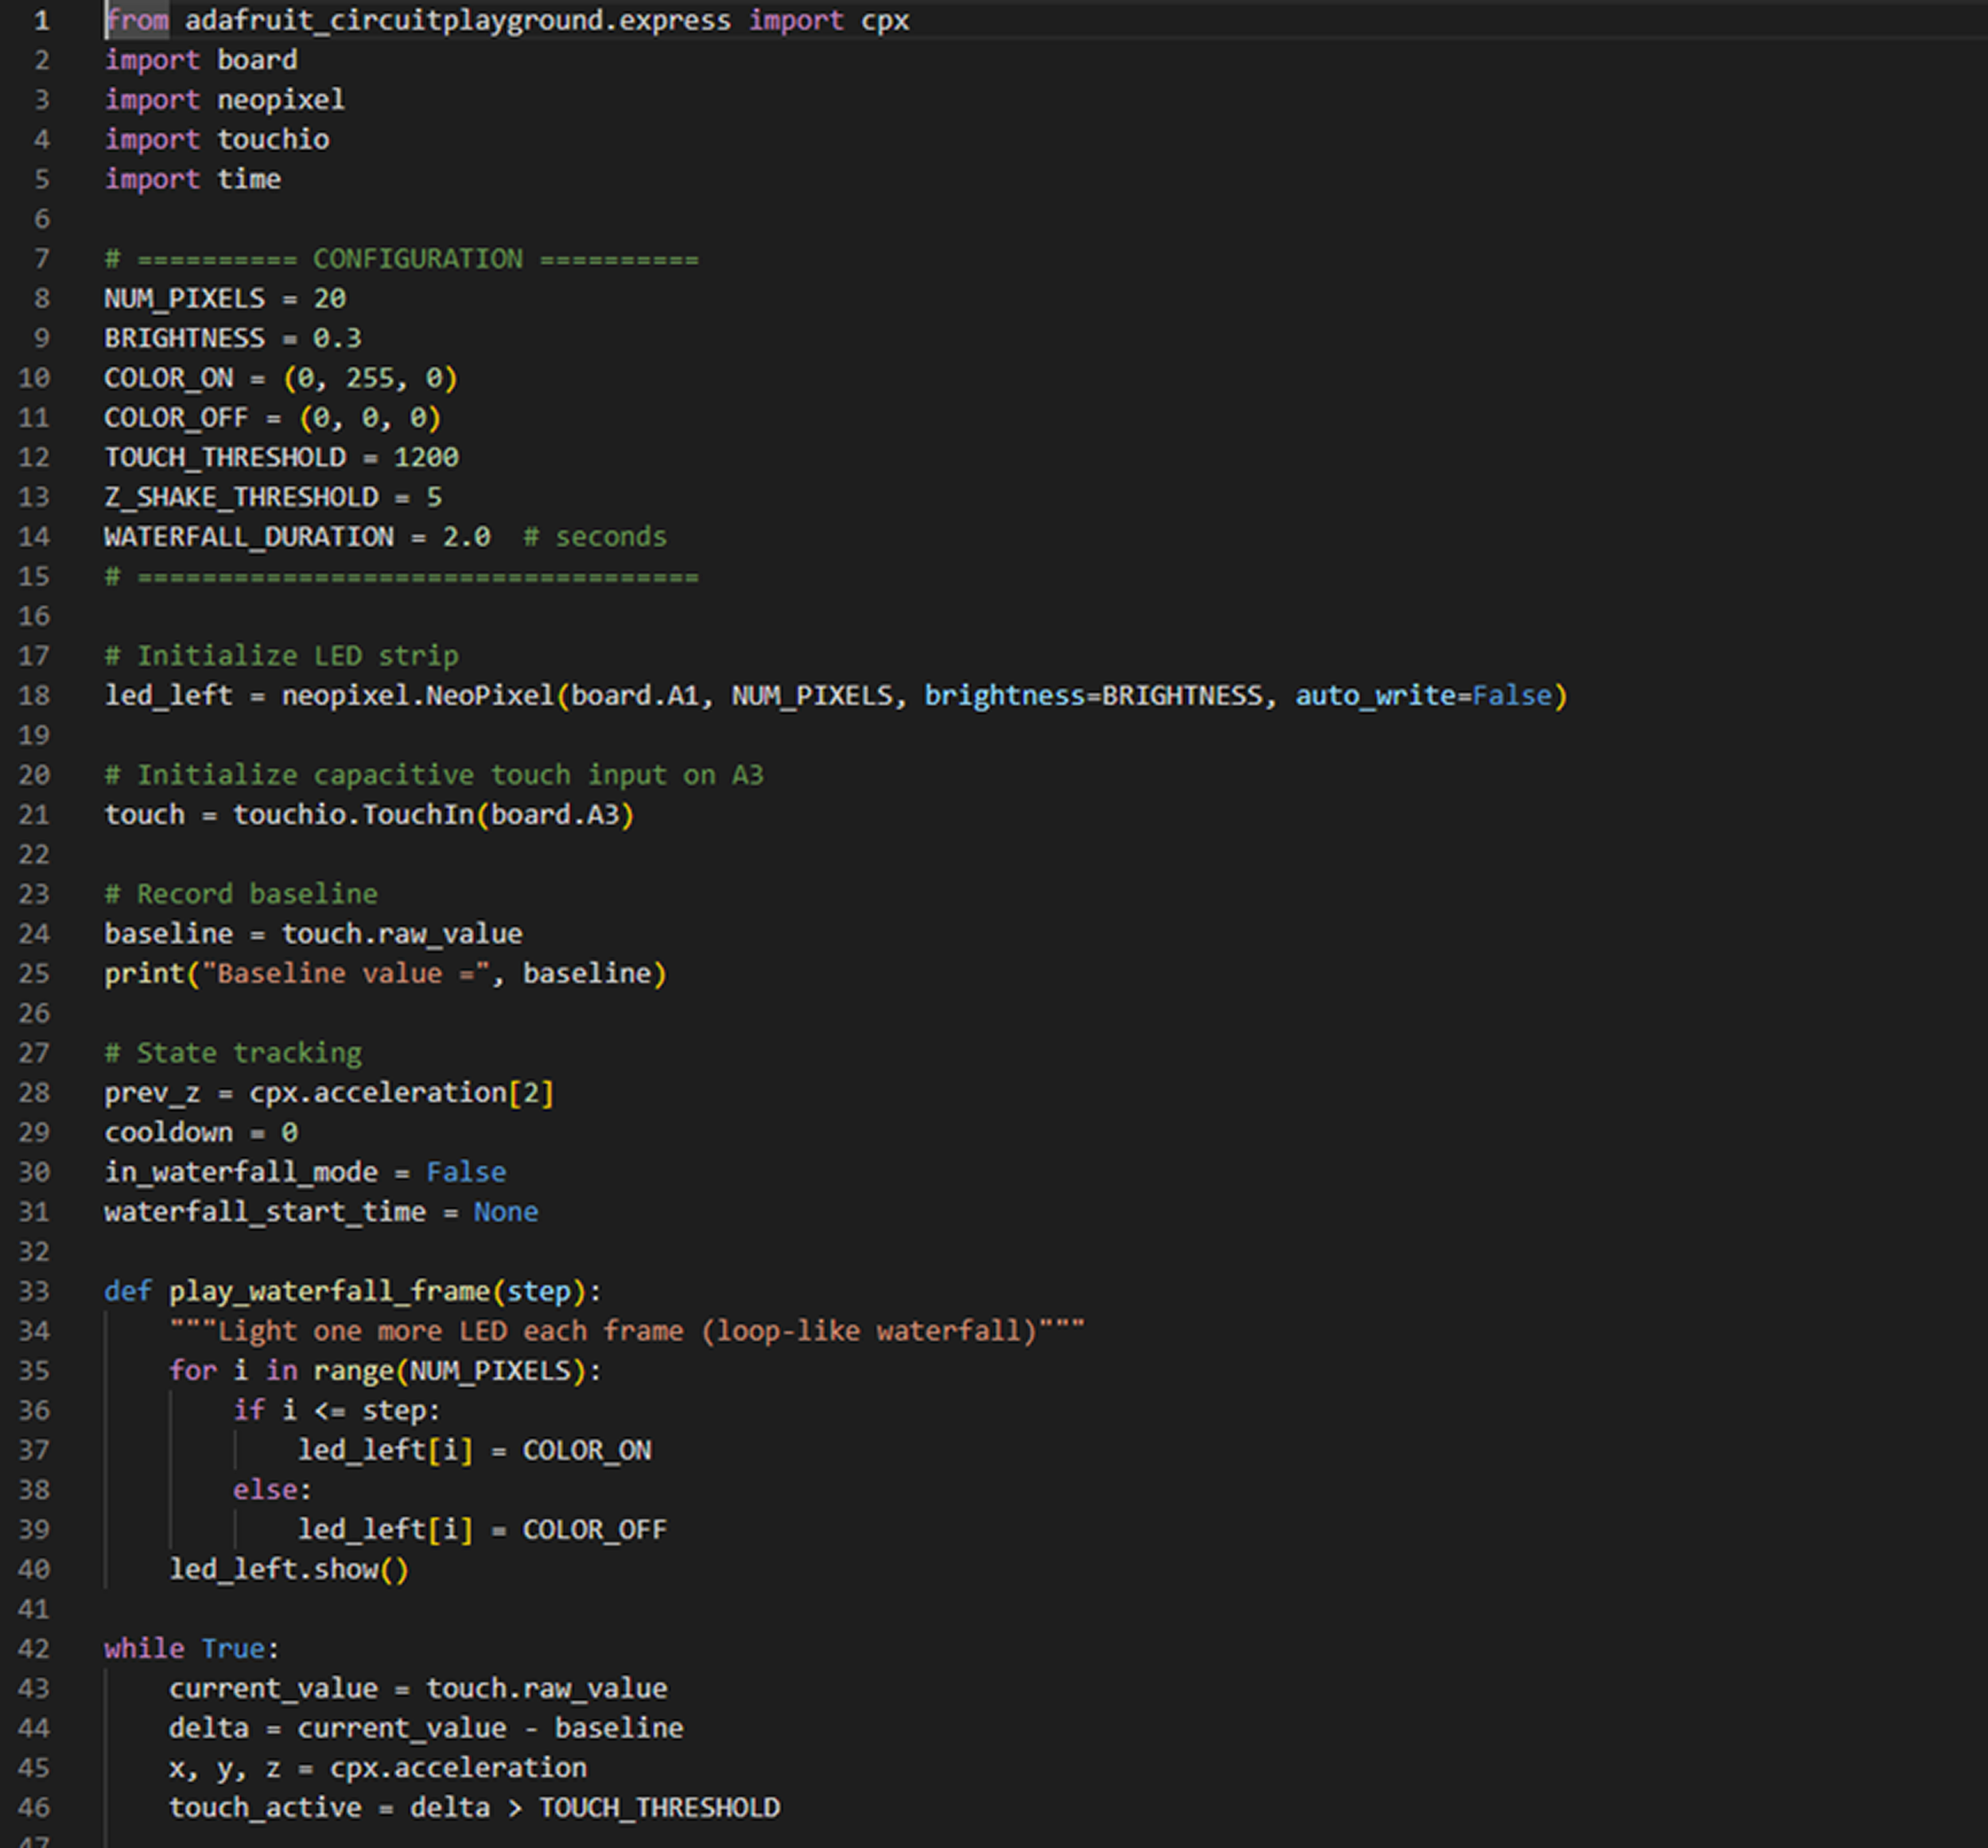Click auto_write=False argument
This screenshot has height=1848, width=1988.
click(x=1423, y=695)
